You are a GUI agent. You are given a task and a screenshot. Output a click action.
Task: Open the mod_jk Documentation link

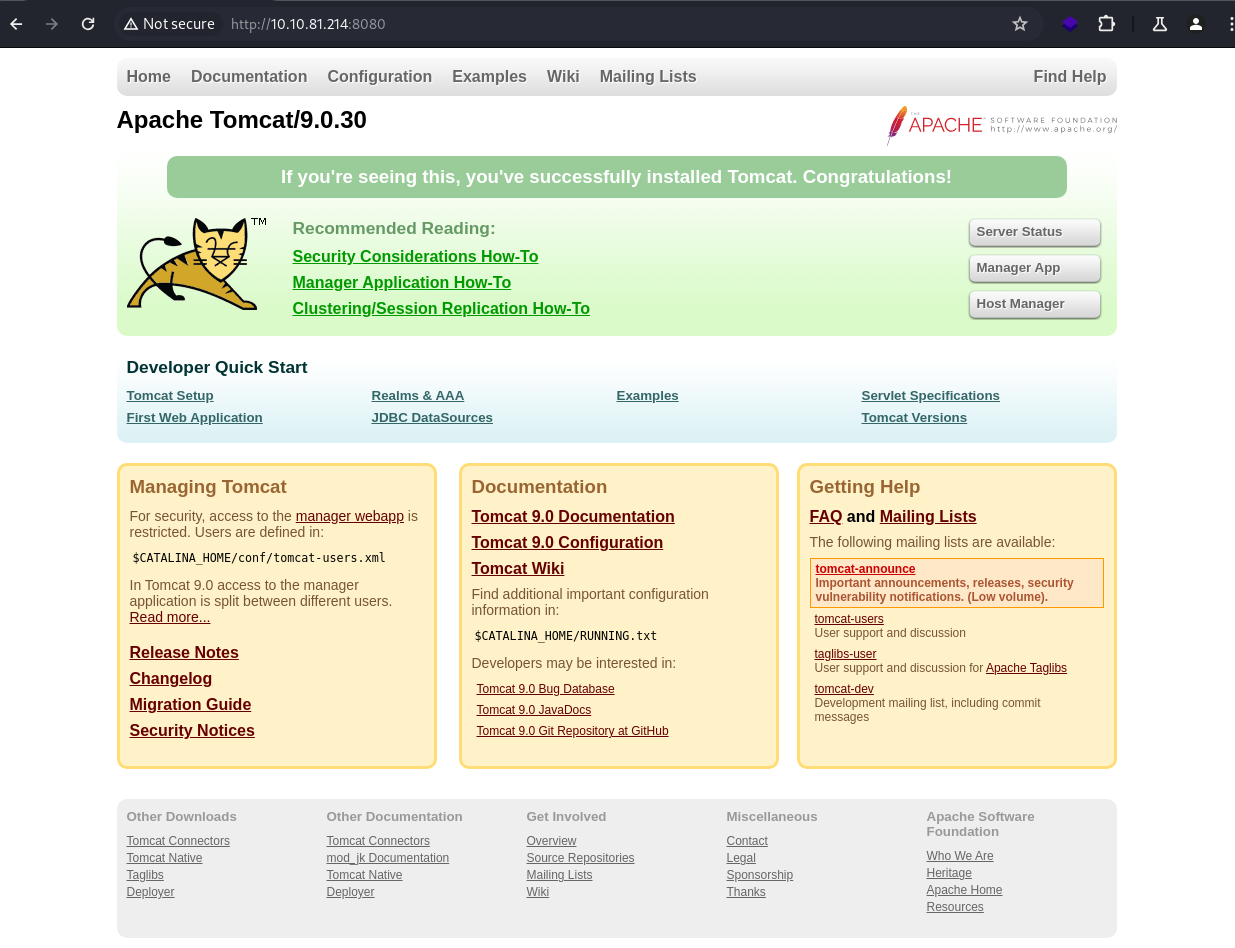(388, 858)
